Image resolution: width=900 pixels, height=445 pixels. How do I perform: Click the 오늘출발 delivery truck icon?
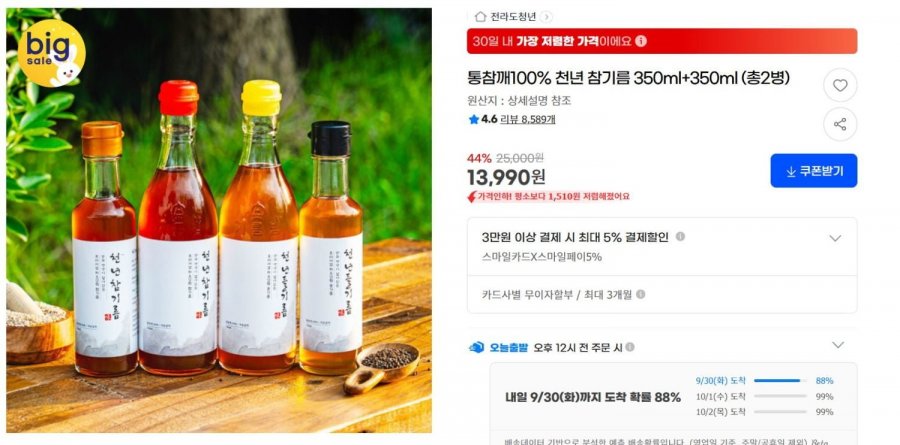pyautogui.click(x=476, y=347)
